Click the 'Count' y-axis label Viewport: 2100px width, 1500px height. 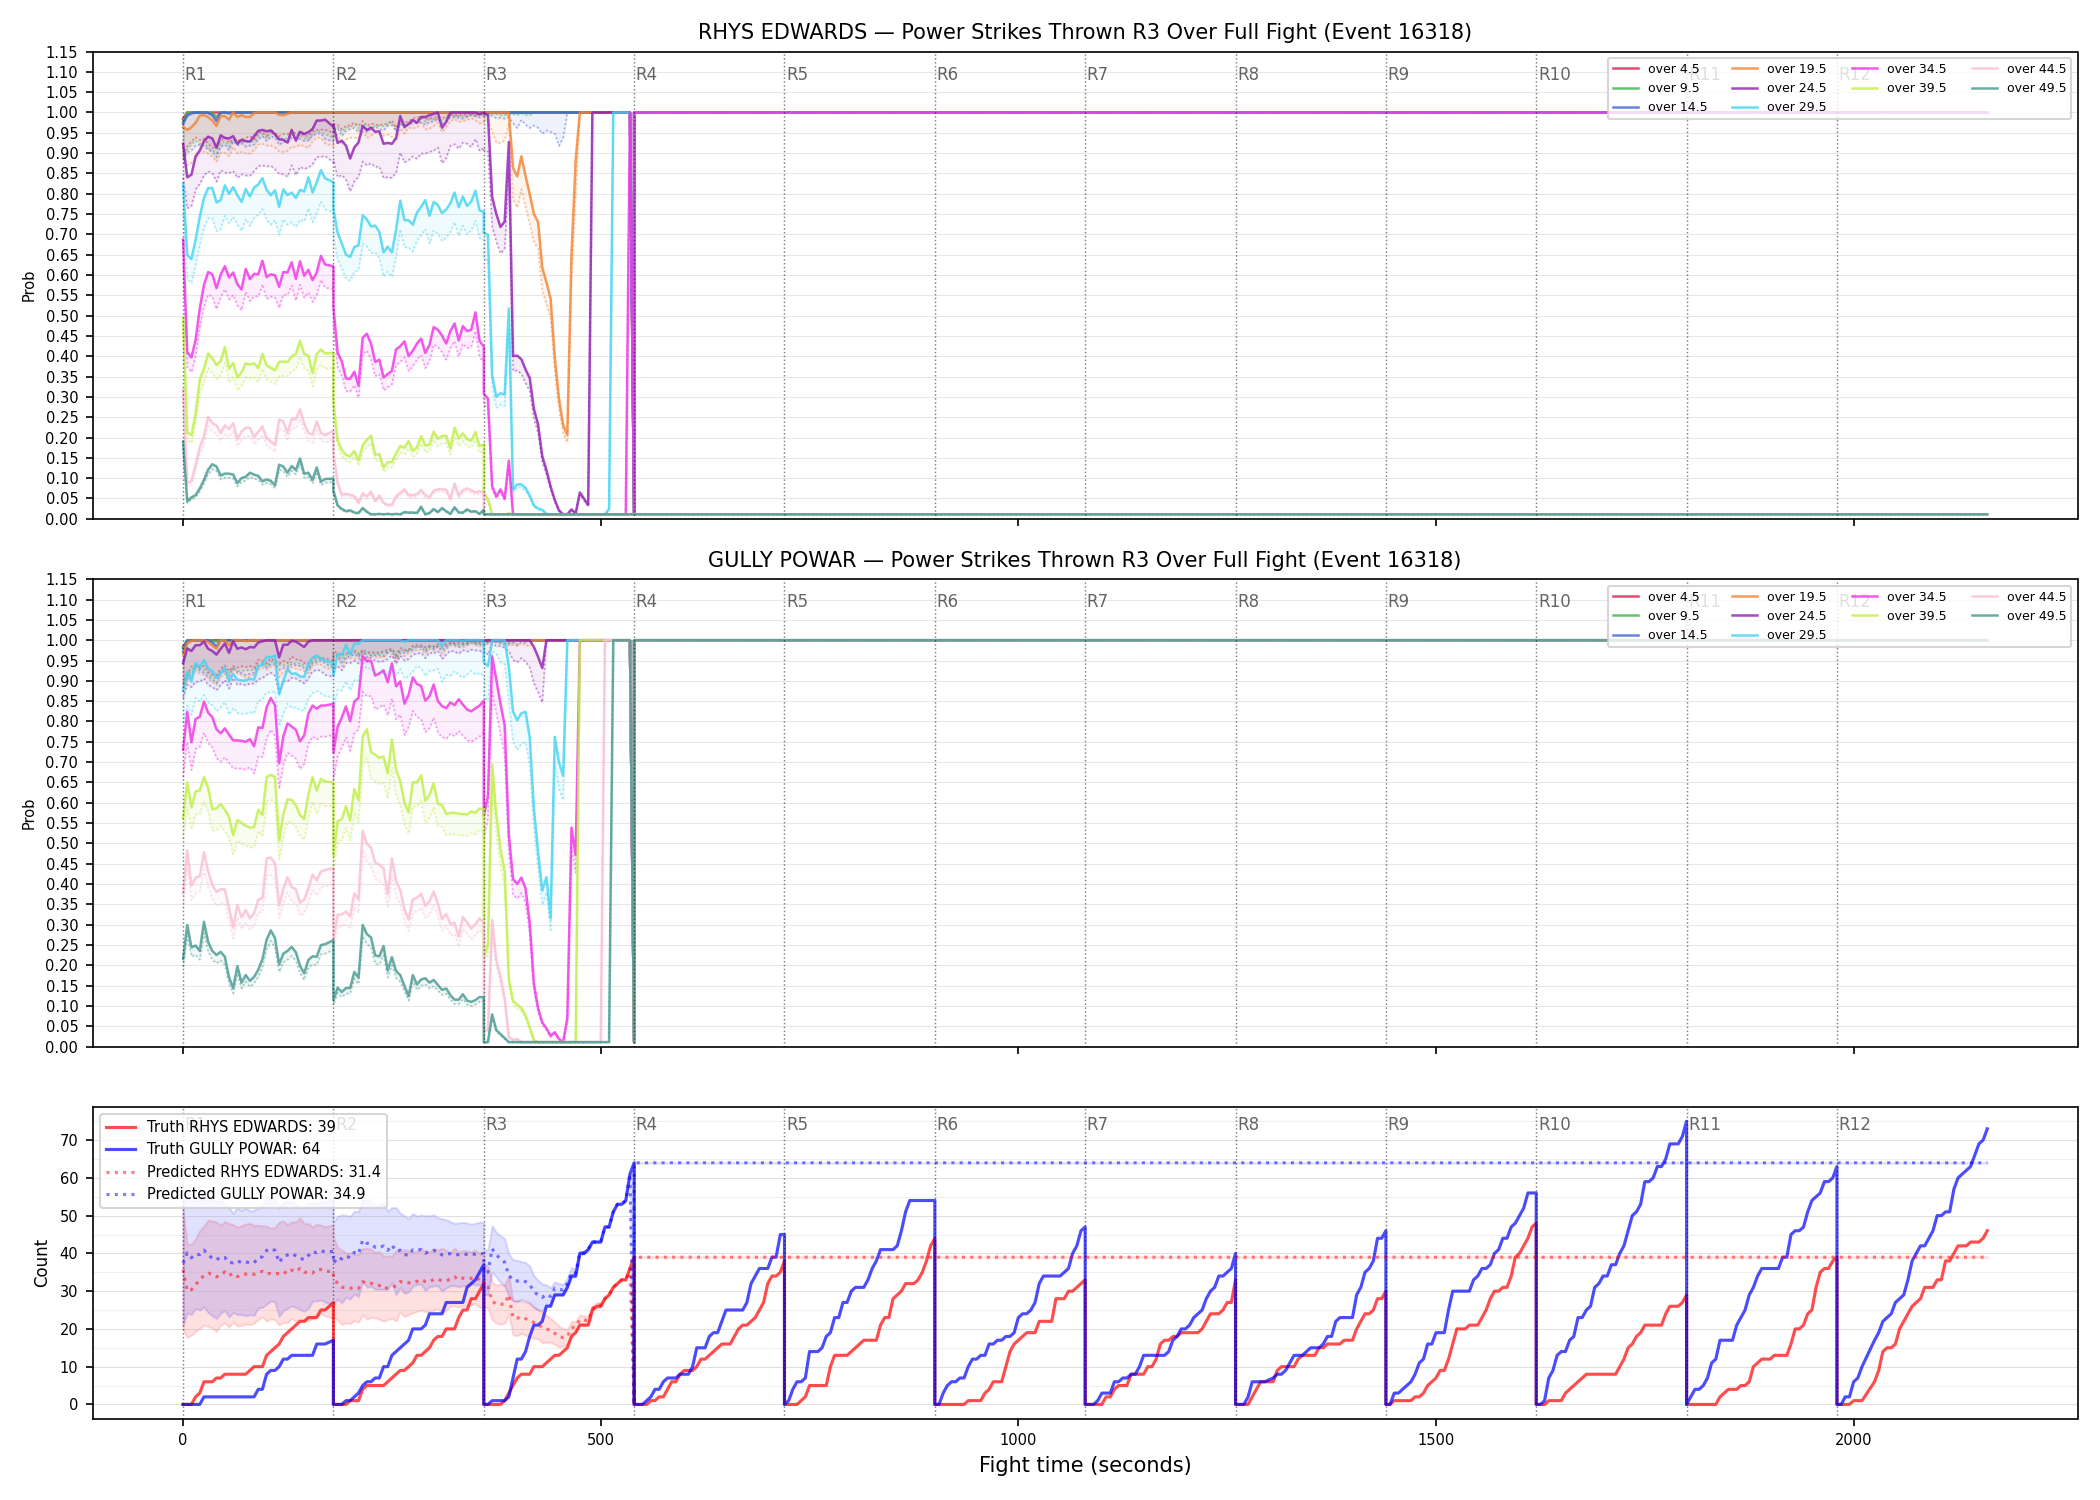point(41,1263)
